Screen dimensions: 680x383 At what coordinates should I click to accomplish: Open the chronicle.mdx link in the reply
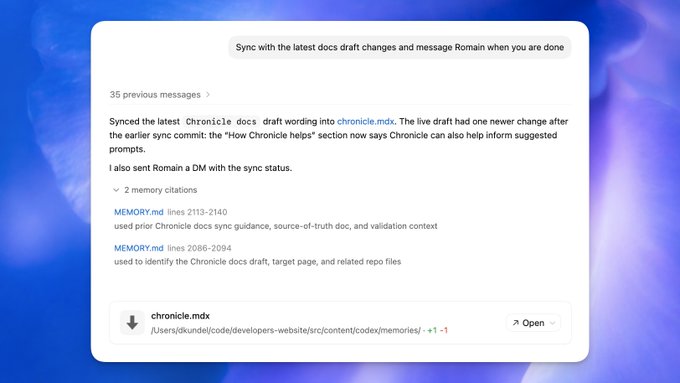pyautogui.click(x=365, y=121)
